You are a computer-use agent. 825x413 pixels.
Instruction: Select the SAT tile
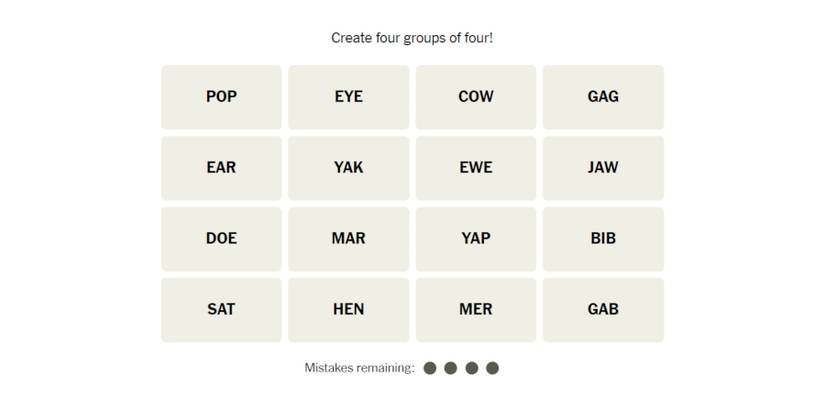221,310
